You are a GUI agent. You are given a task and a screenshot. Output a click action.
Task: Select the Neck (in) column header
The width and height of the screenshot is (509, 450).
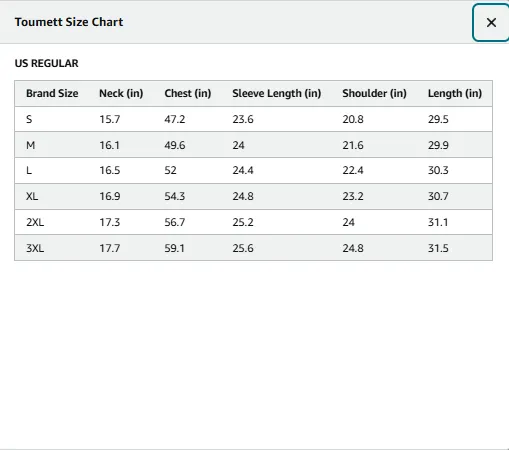121,93
